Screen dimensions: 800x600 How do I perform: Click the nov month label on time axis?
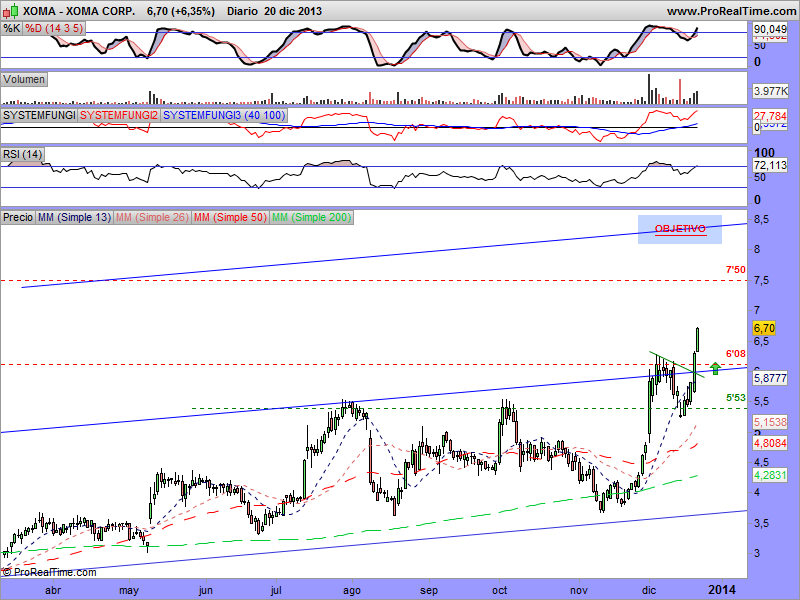point(579,590)
